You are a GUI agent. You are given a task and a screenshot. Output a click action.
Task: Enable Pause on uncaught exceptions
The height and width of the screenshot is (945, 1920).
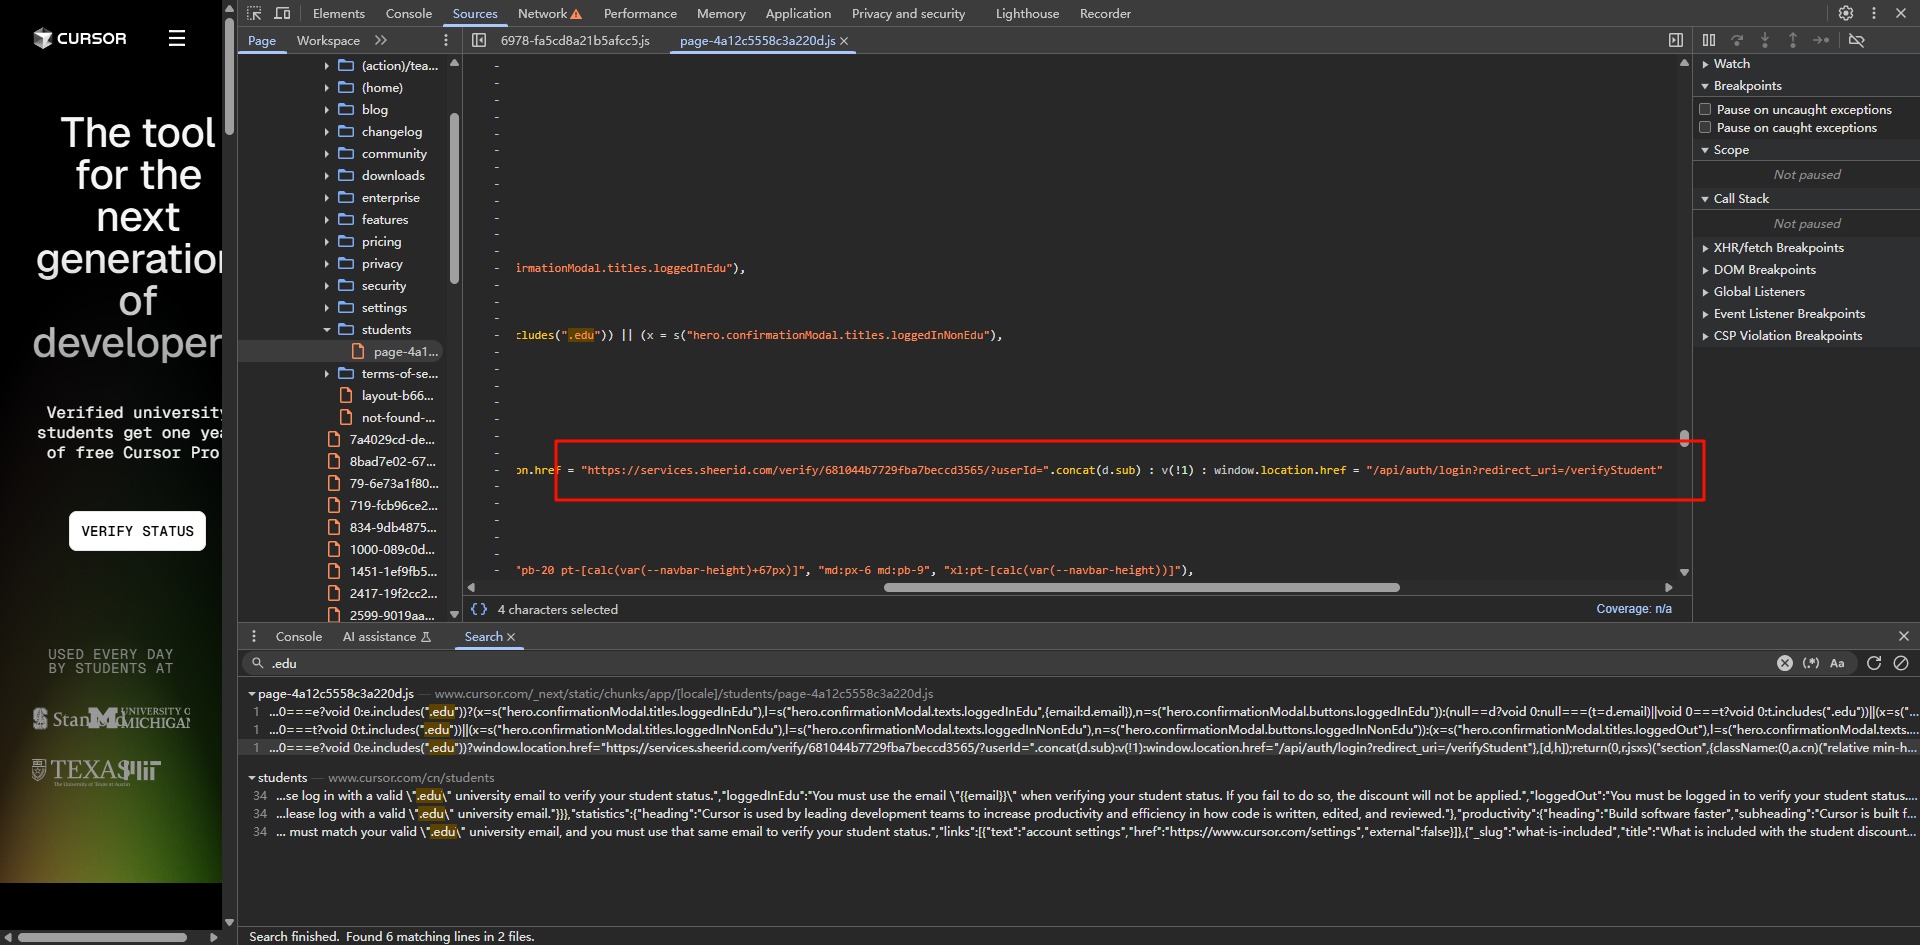(x=1705, y=109)
